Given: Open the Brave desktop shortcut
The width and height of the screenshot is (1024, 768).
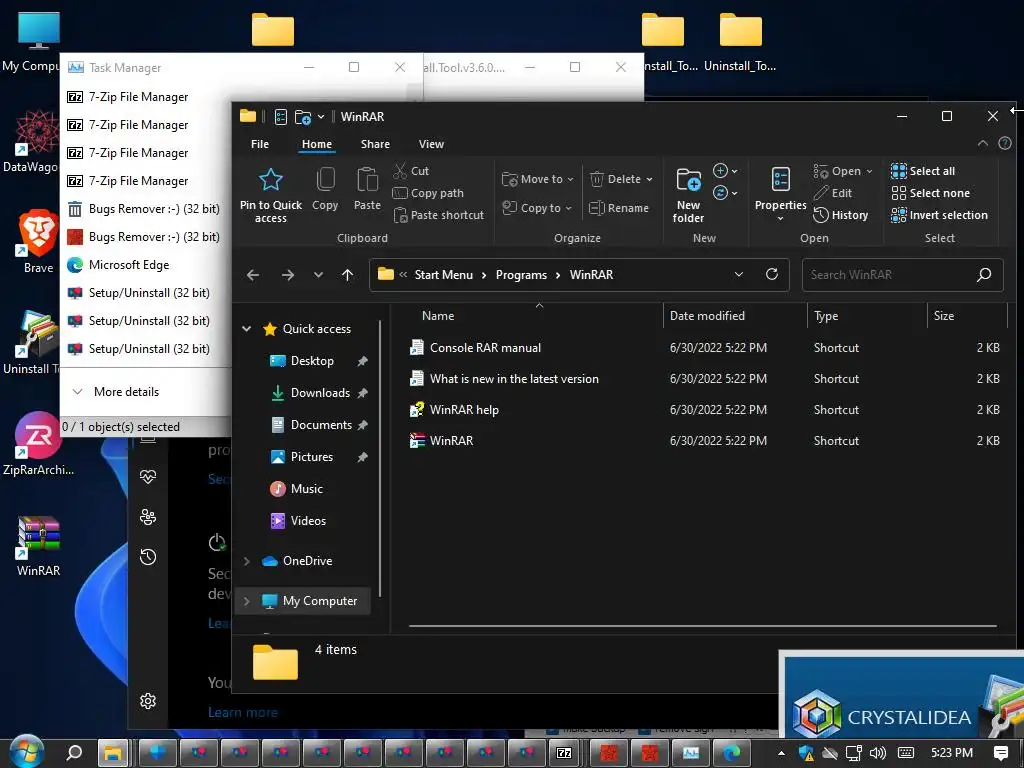Looking at the screenshot, I should 38,241.
